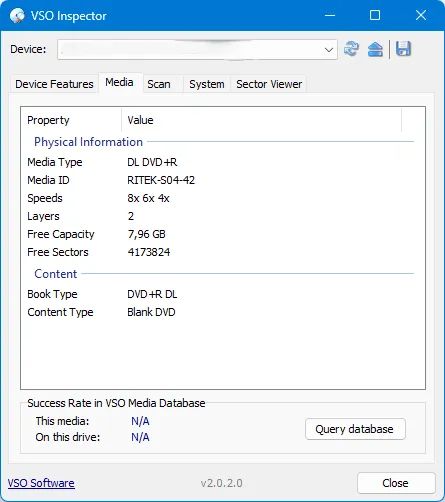445x502 pixels.
Task: Click the value DVD+R DL
Action: click(152, 294)
